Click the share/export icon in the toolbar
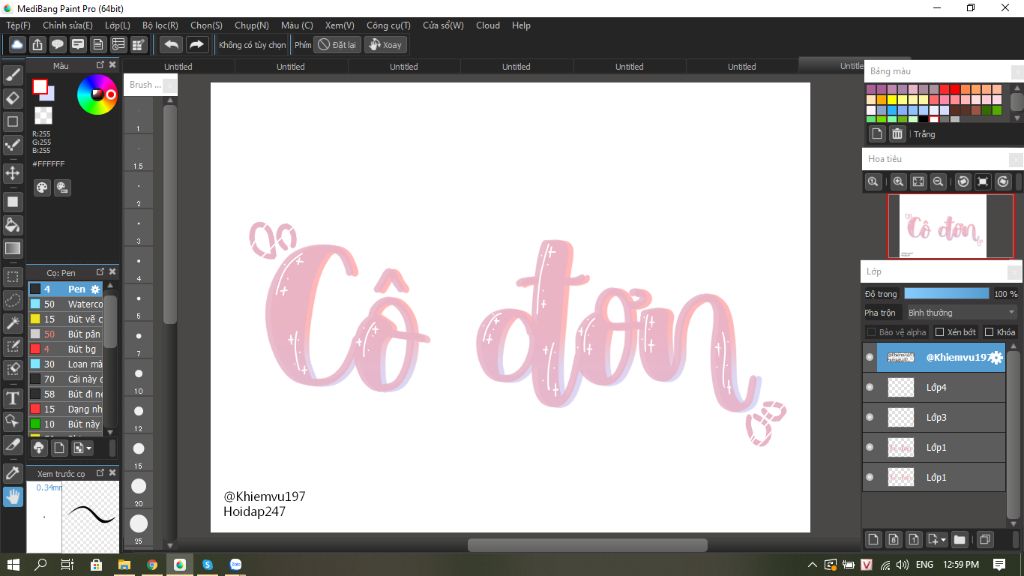 [x=37, y=44]
